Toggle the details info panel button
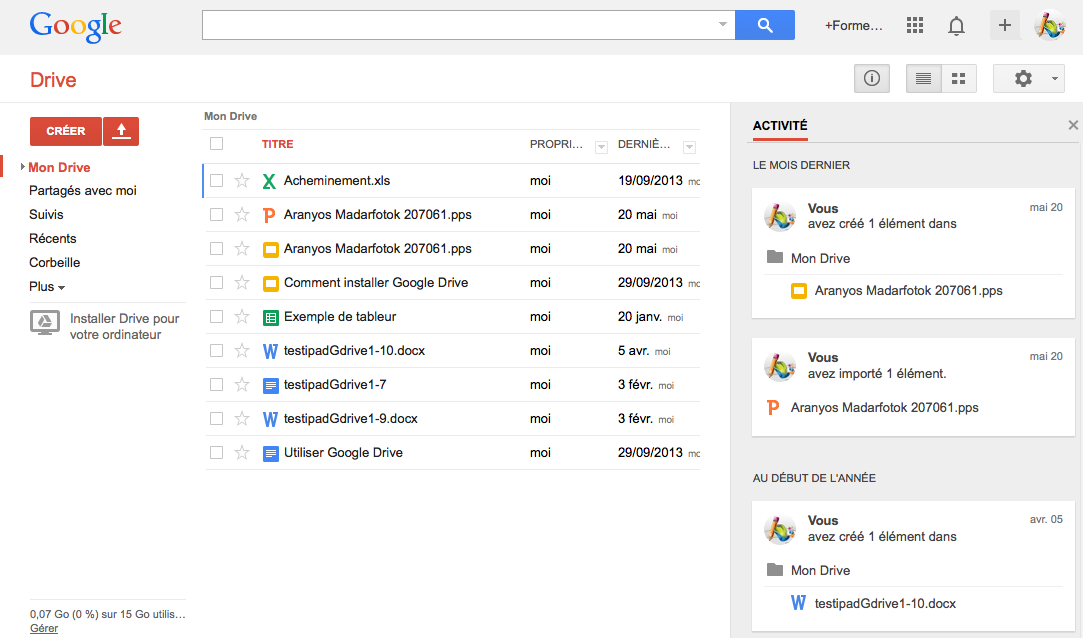Screen dimensions: 1083x638 coord(872,79)
